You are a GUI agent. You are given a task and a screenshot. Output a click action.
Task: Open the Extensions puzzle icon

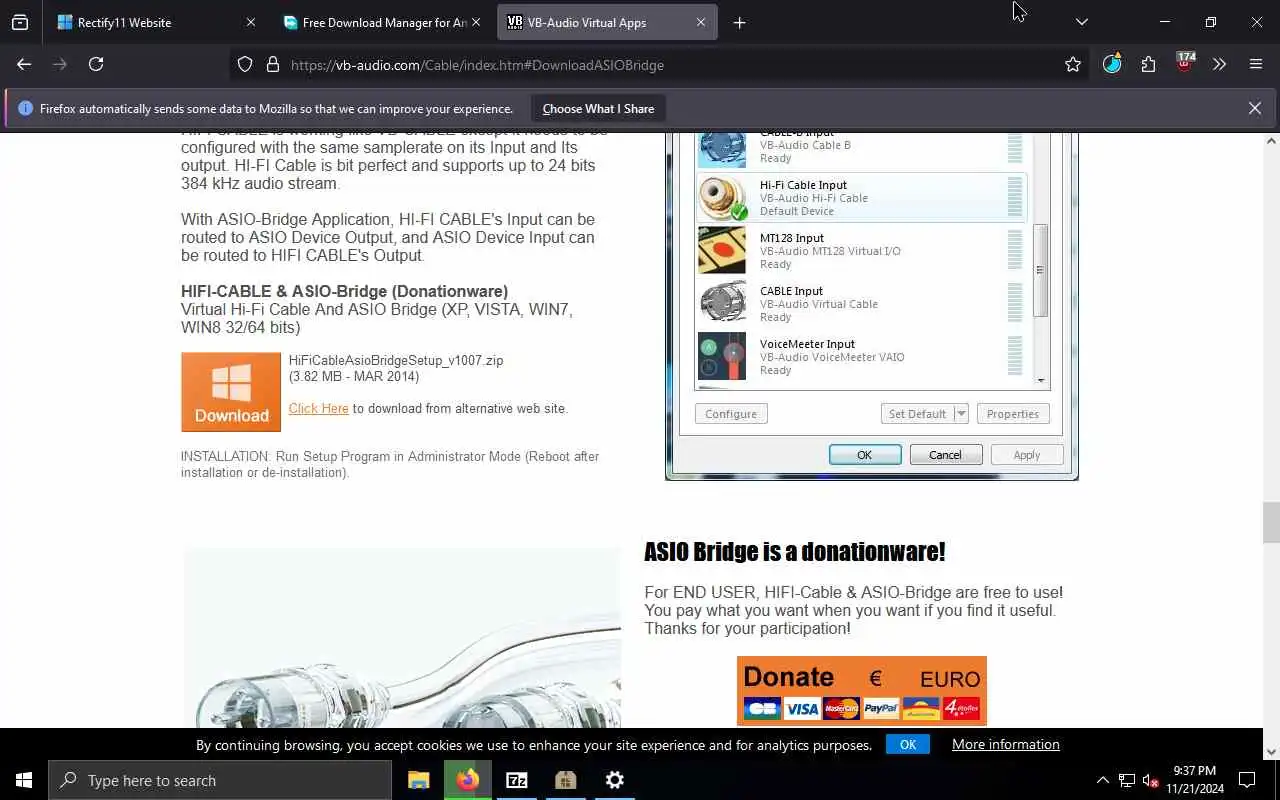1148,64
